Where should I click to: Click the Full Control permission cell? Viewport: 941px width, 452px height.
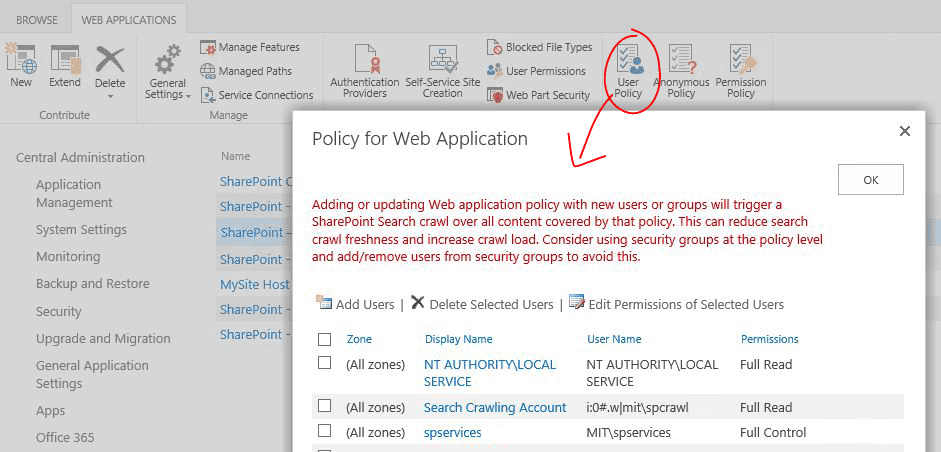pyautogui.click(x=773, y=432)
